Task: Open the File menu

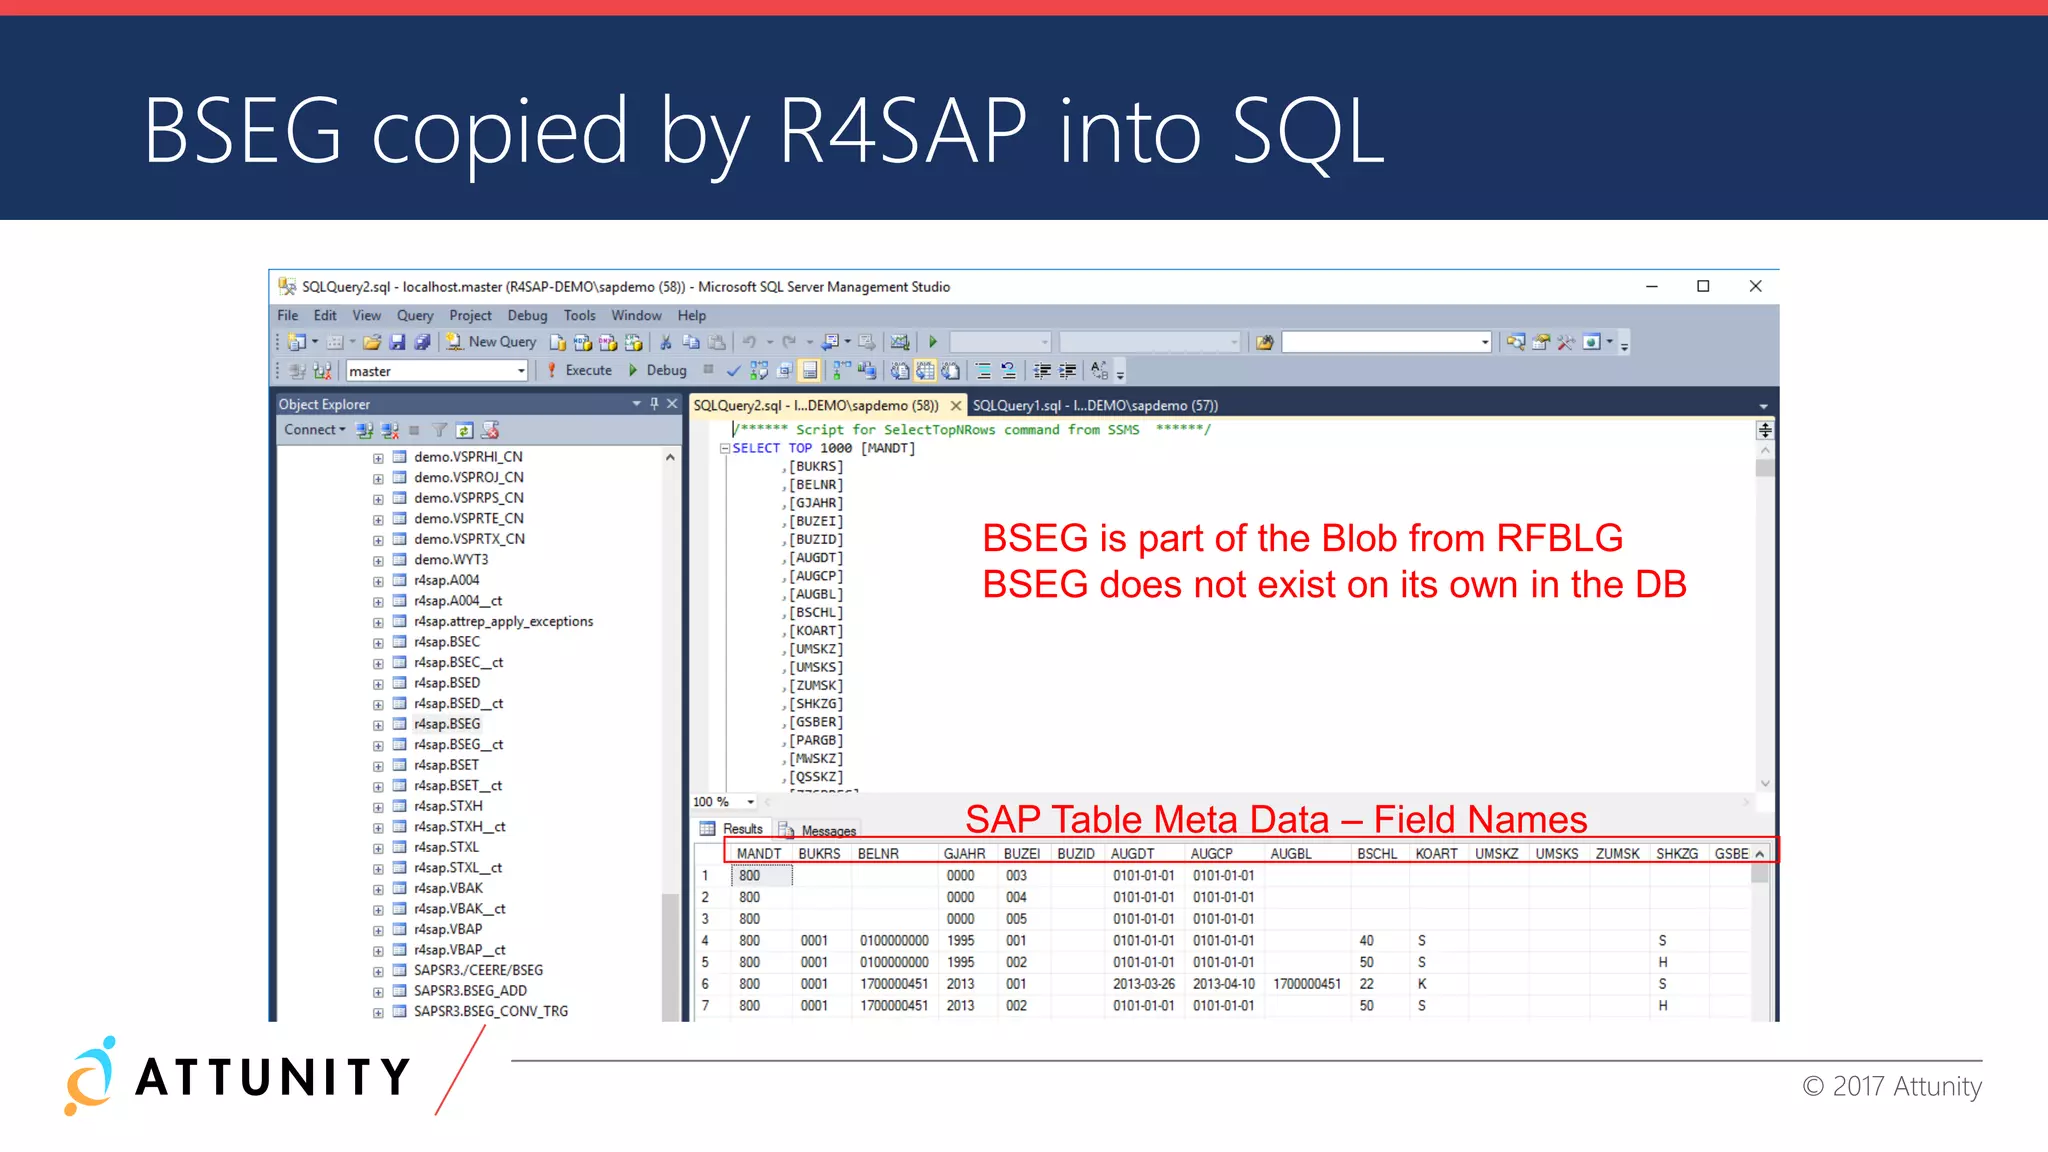Action: (x=288, y=315)
